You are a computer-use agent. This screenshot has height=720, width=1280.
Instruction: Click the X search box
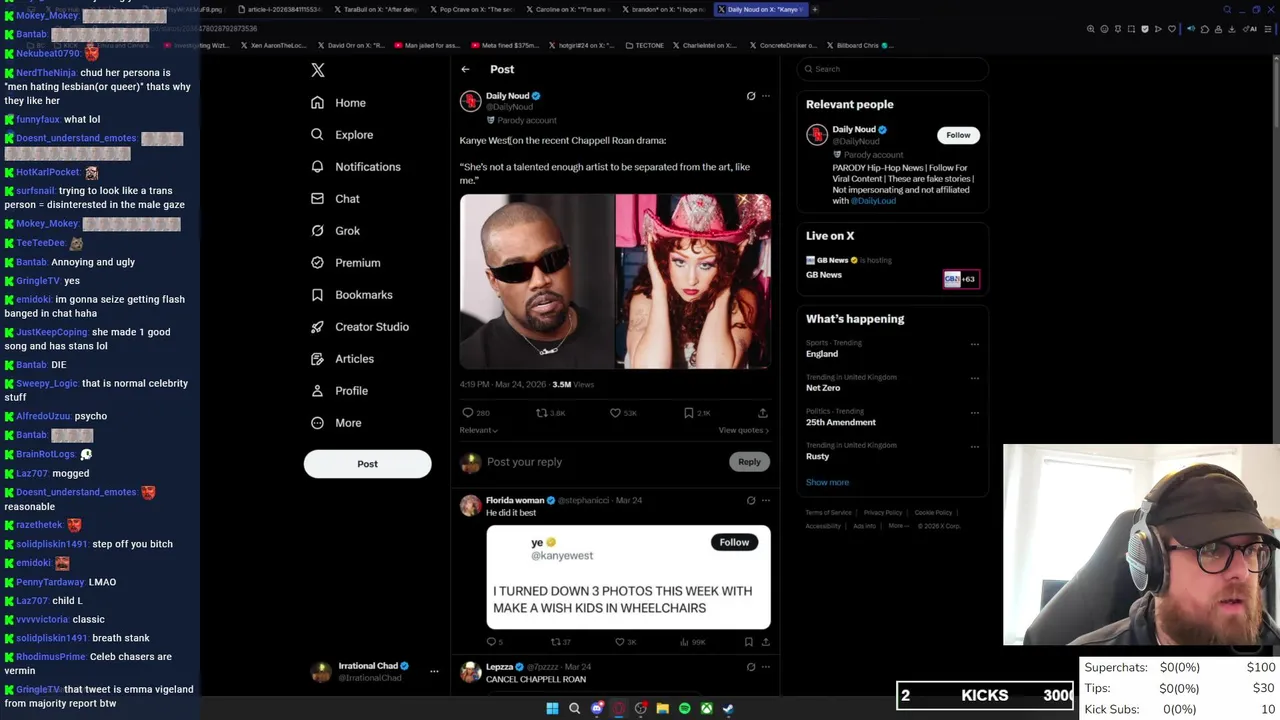coord(893,69)
